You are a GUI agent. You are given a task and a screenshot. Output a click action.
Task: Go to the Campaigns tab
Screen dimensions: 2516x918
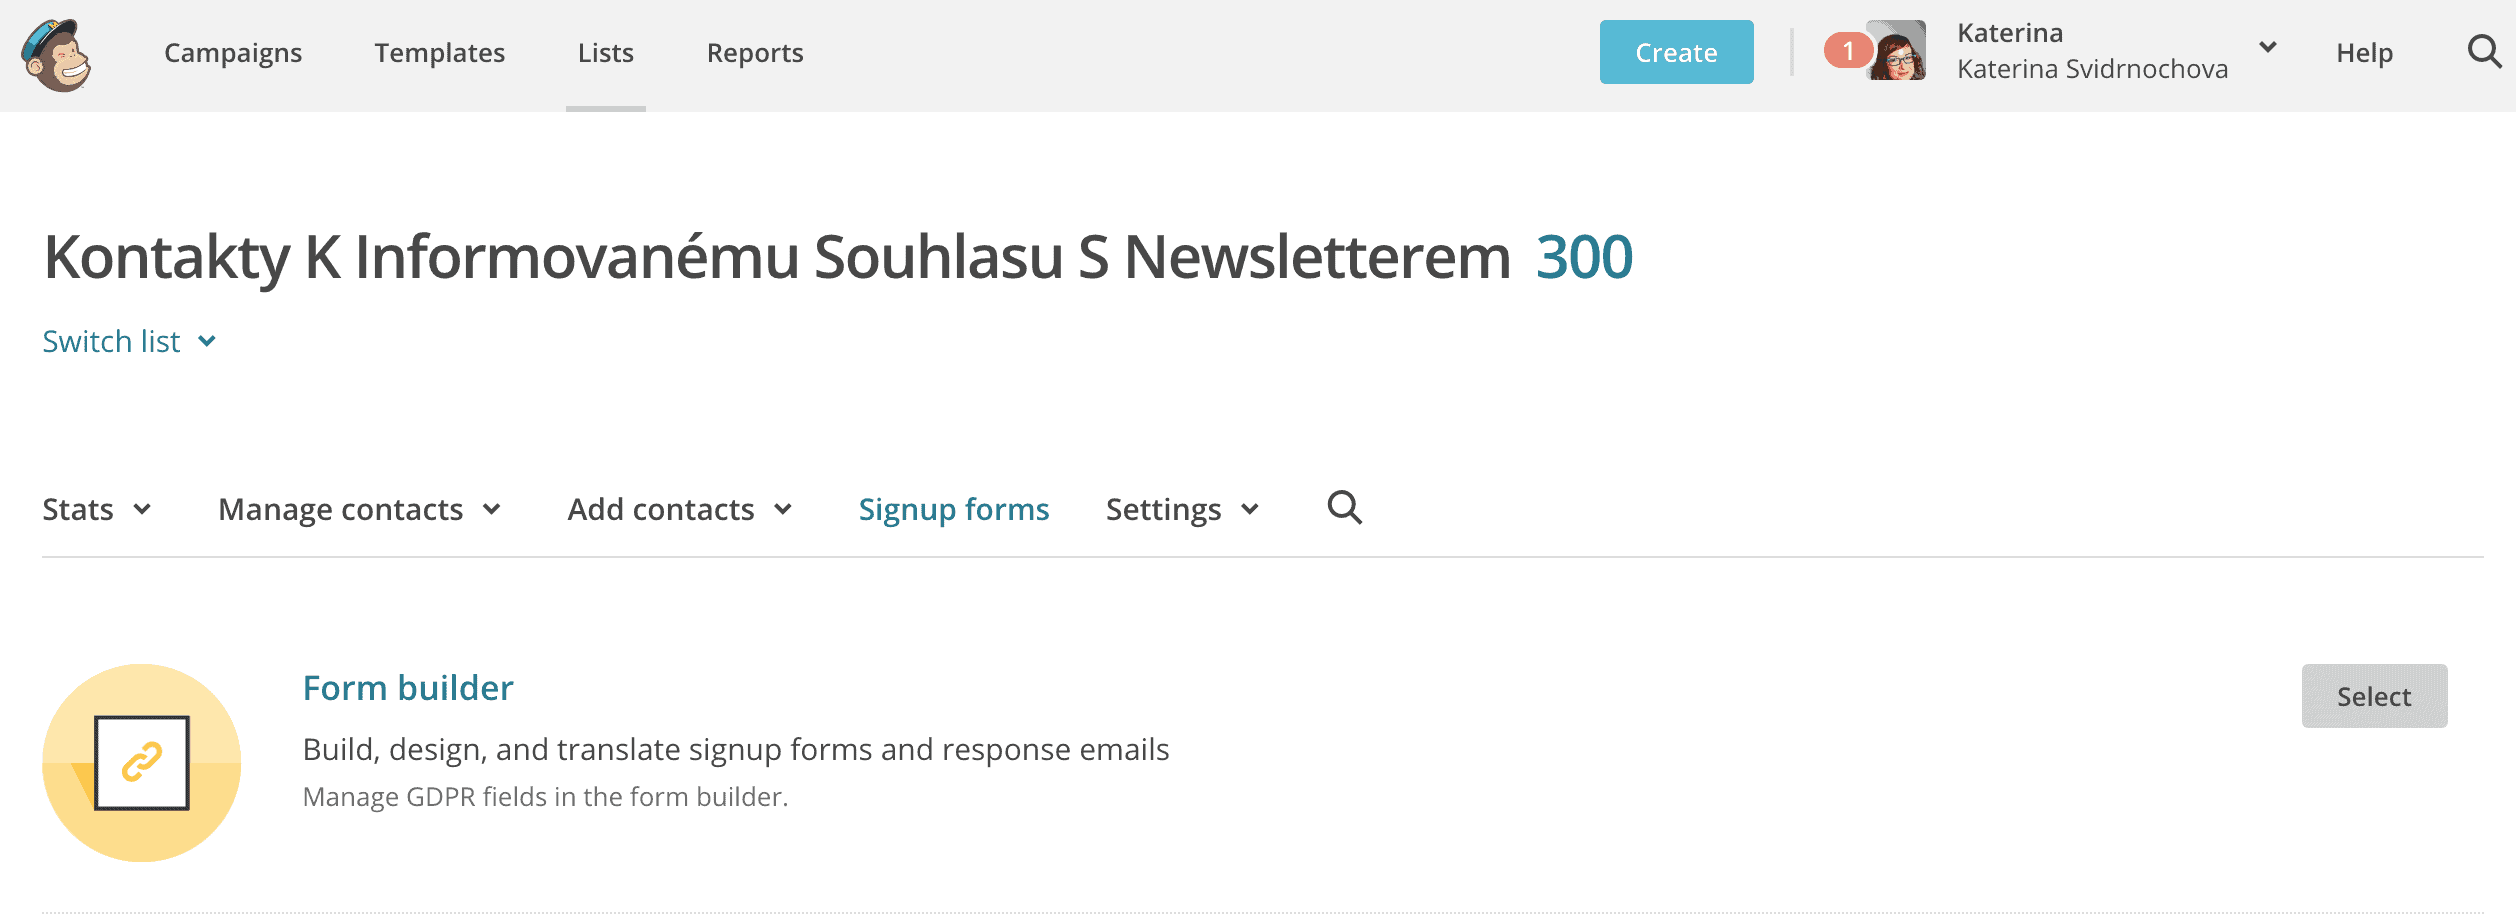point(233,53)
